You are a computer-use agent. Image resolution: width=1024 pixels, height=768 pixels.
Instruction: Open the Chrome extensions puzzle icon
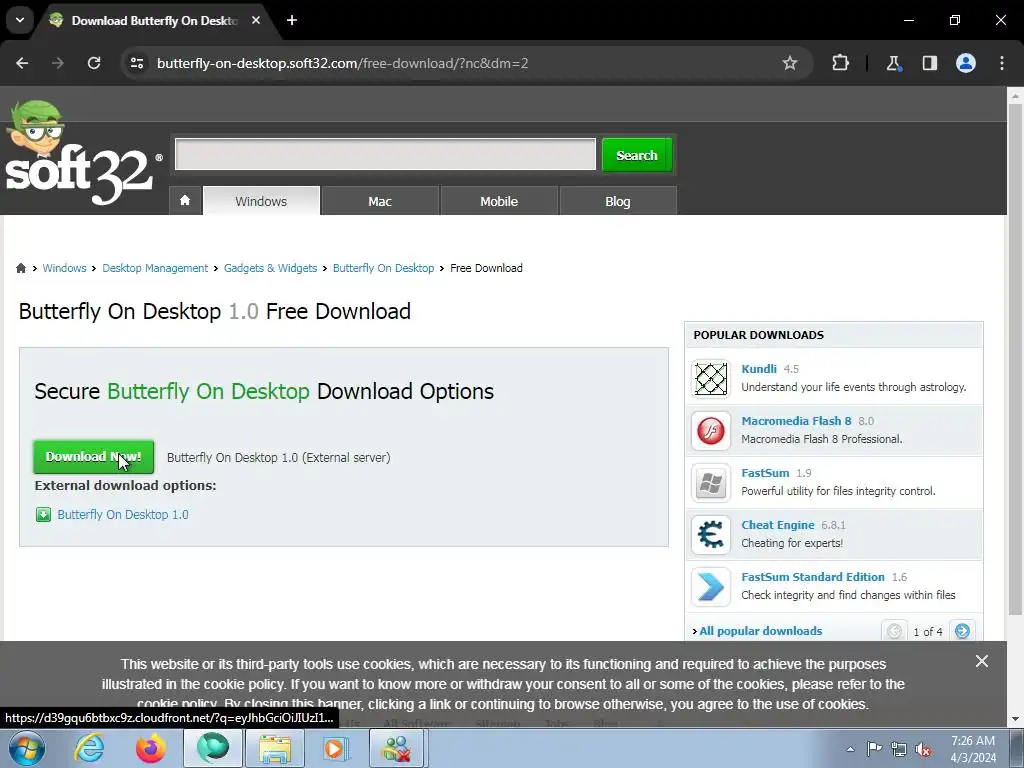[840, 63]
